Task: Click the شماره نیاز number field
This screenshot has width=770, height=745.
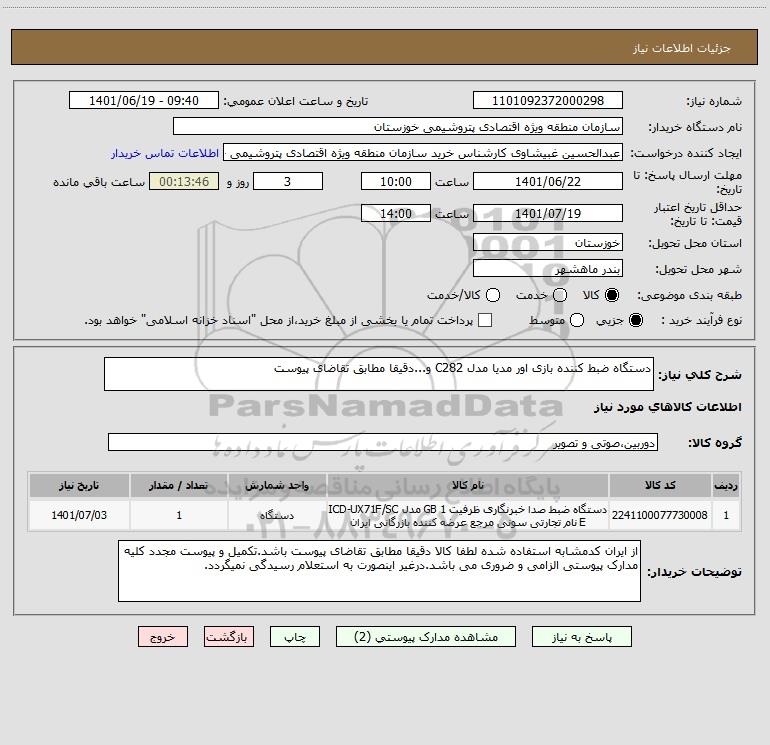Action: tap(548, 100)
